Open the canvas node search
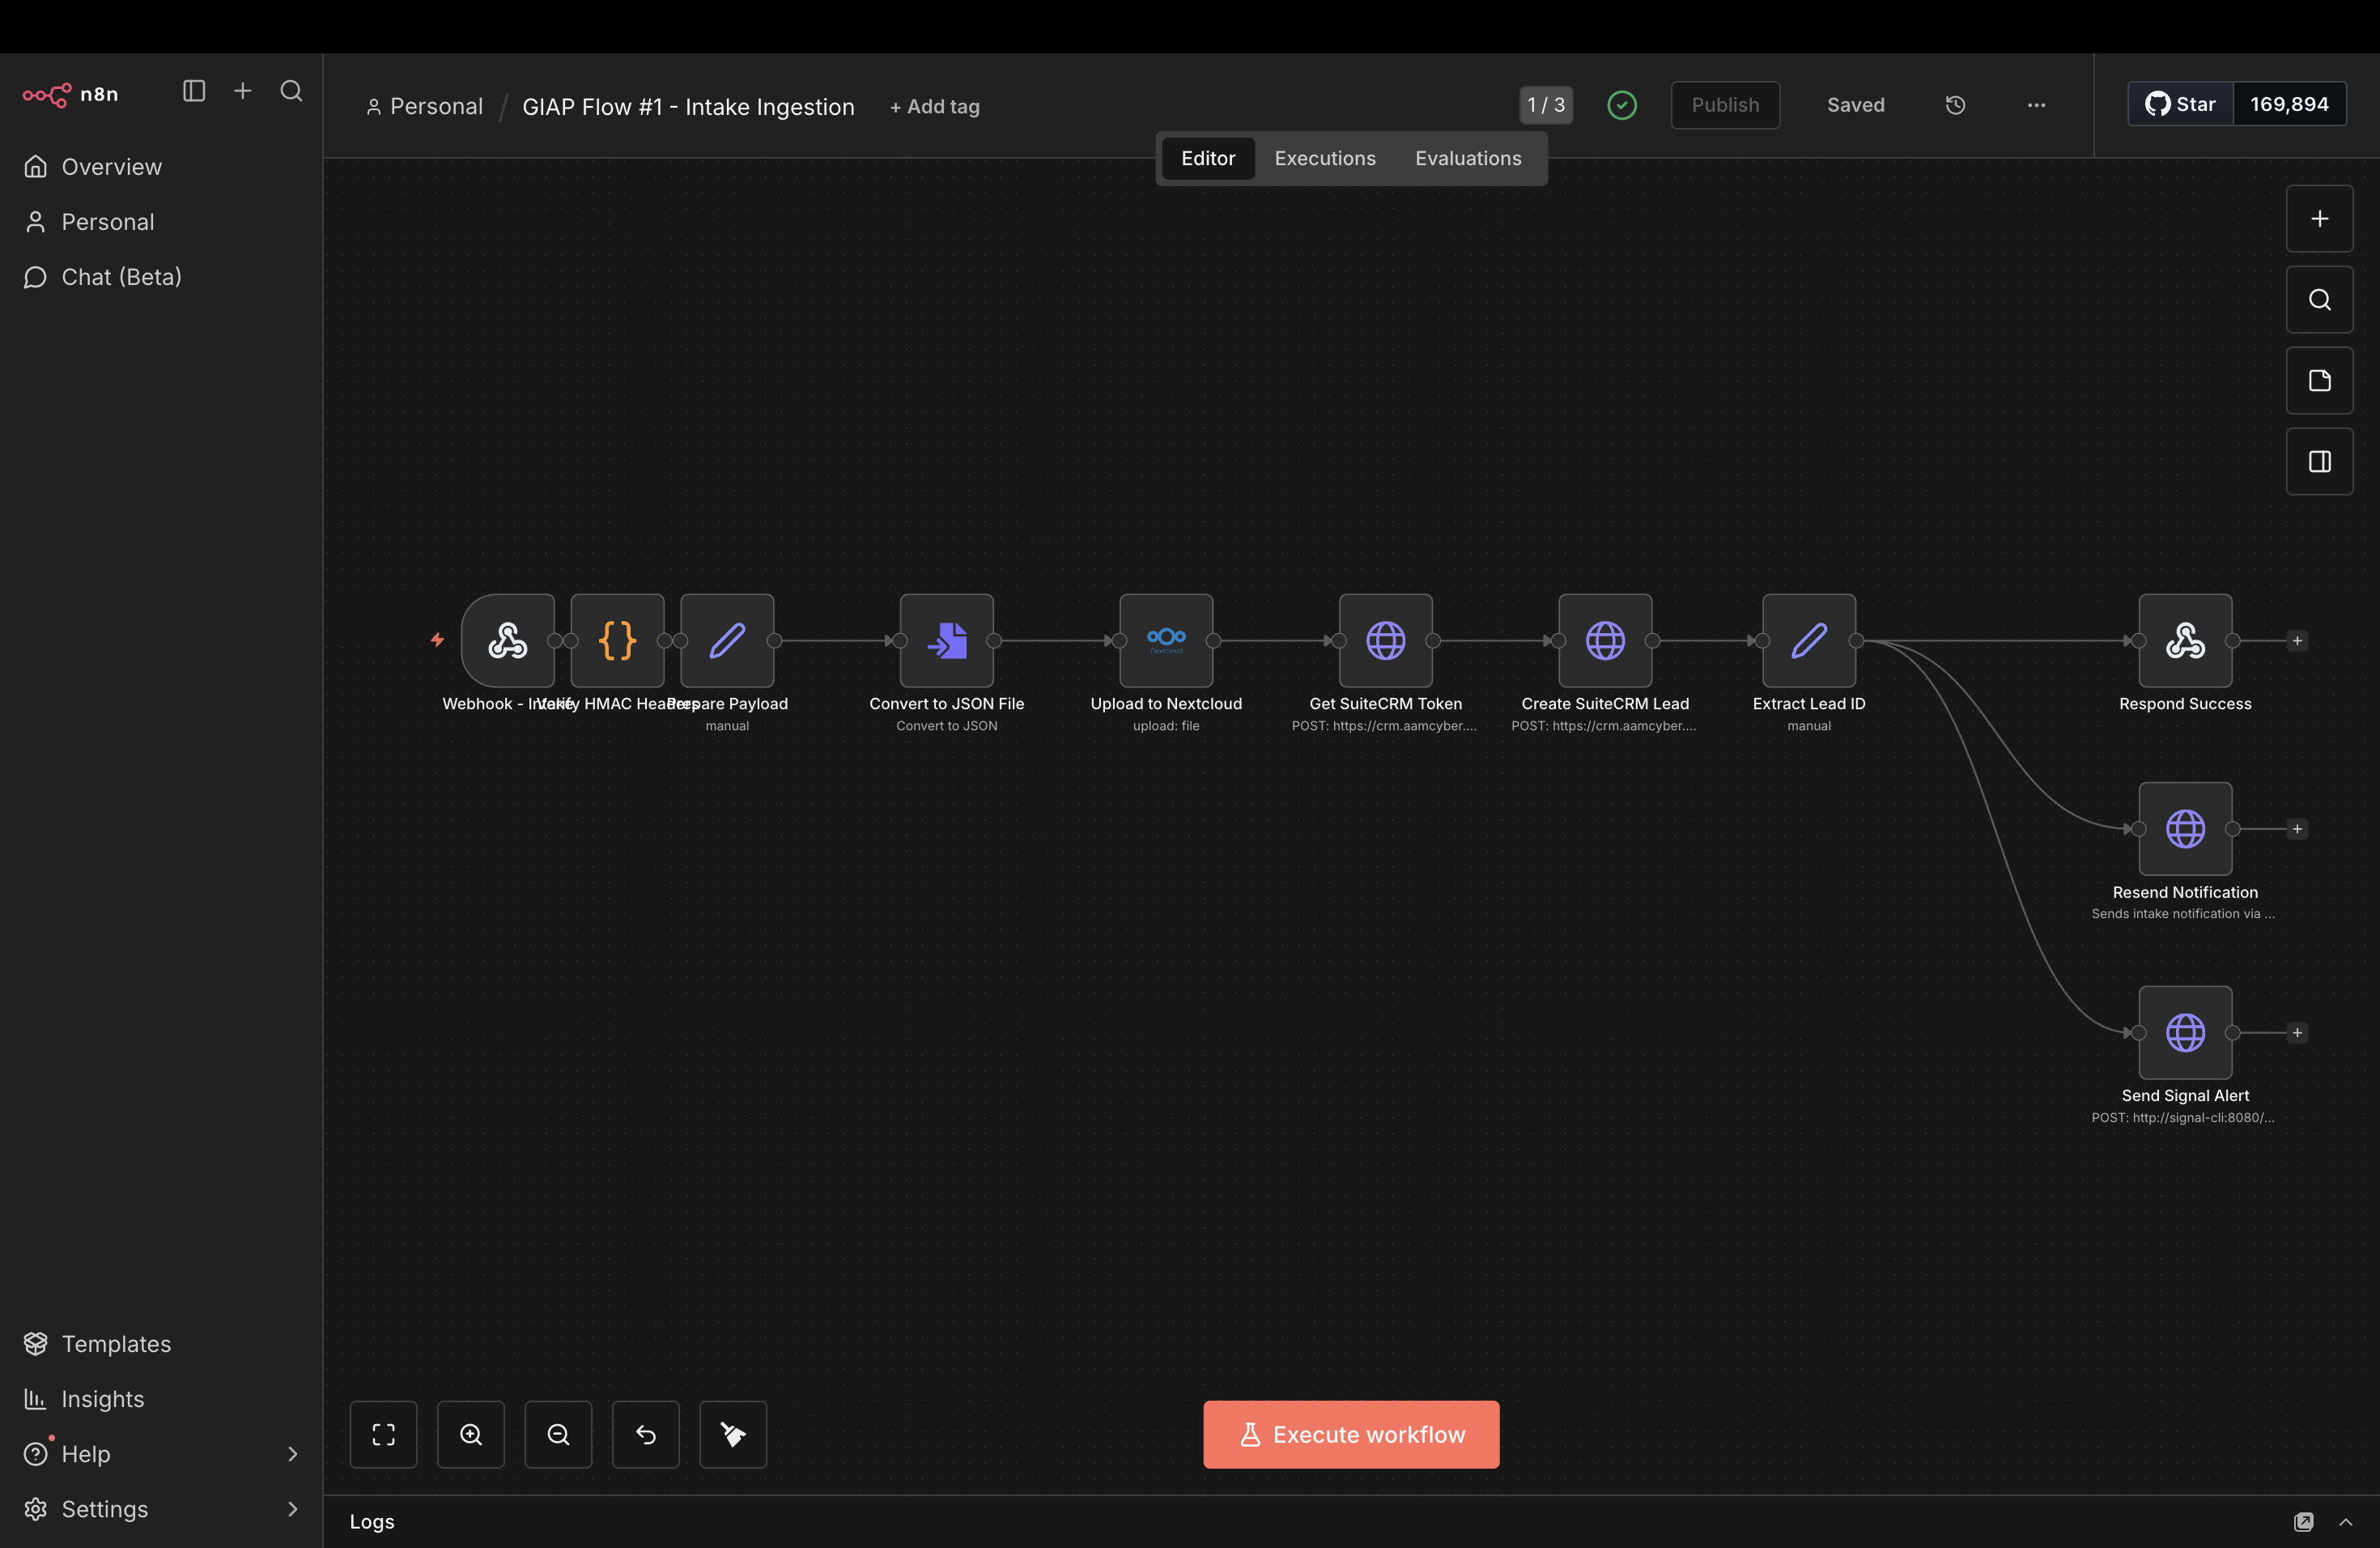The width and height of the screenshot is (2380, 1548). 2320,299
